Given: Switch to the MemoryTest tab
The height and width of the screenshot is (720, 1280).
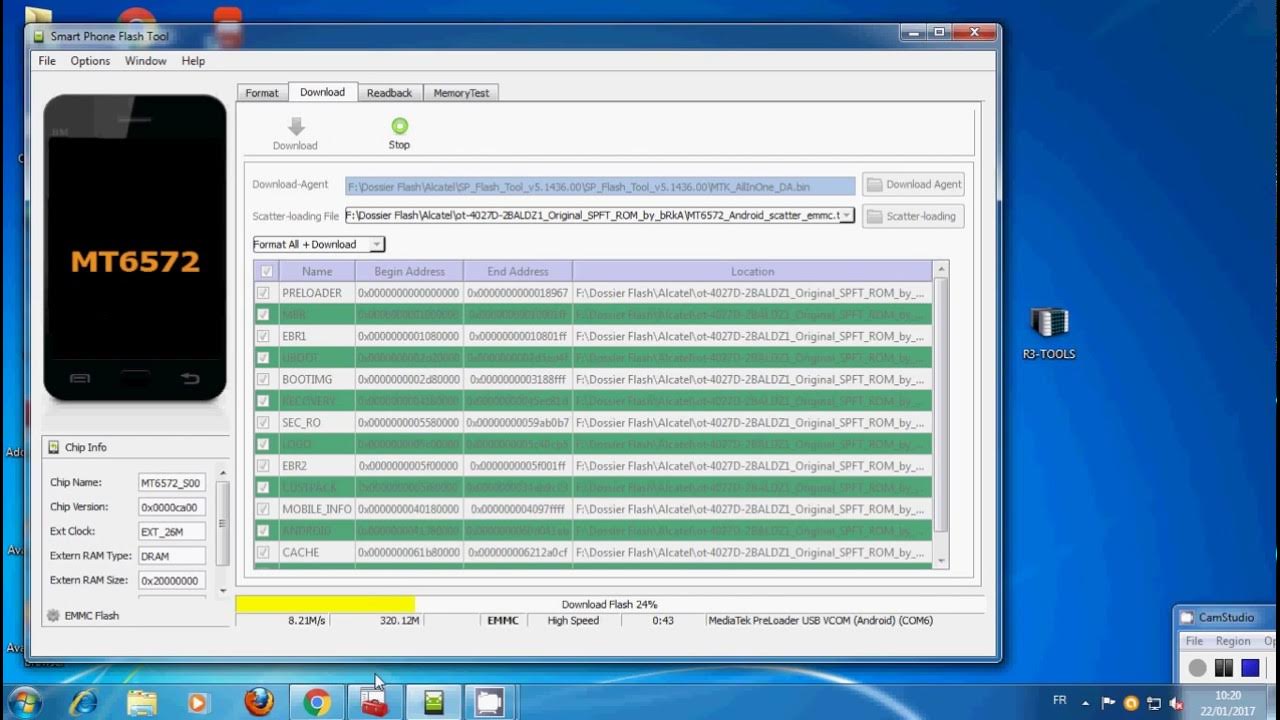Looking at the screenshot, I should point(461,93).
